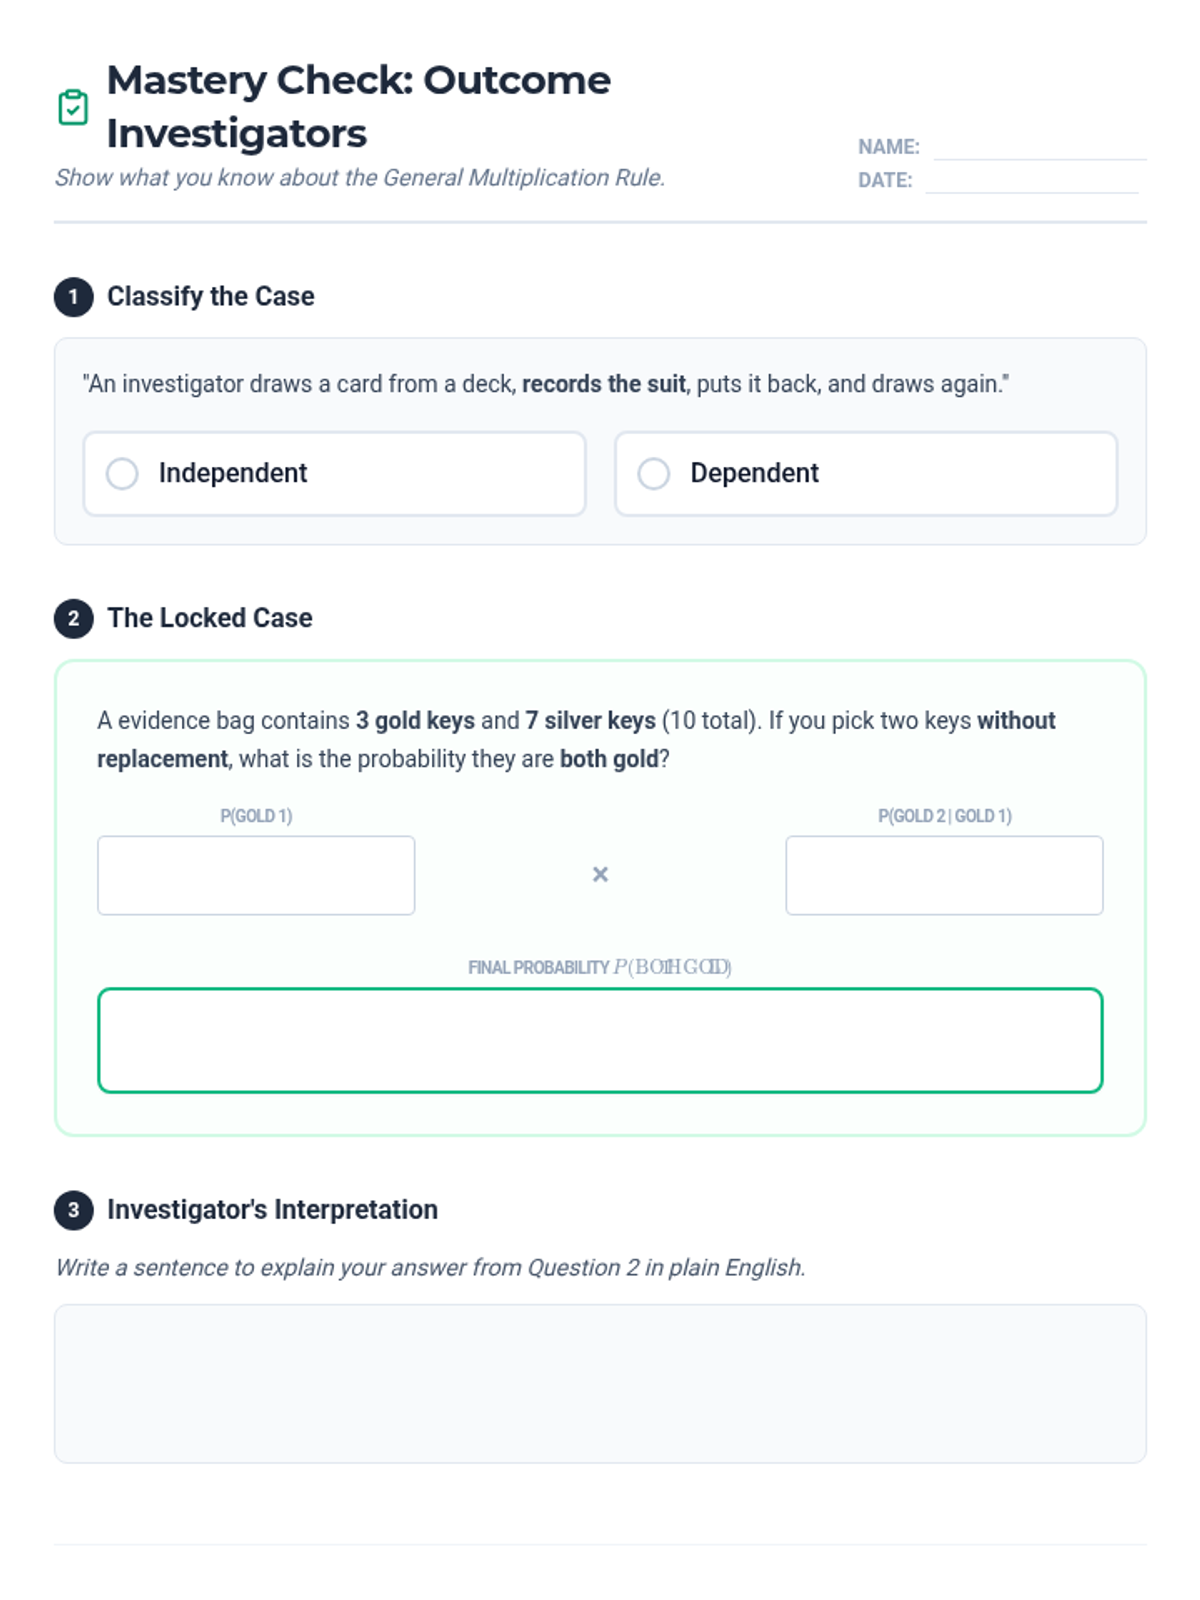Click the multiplication sign between probability boxes
The image size is (1200, 1600).
[x=600, y=875]
